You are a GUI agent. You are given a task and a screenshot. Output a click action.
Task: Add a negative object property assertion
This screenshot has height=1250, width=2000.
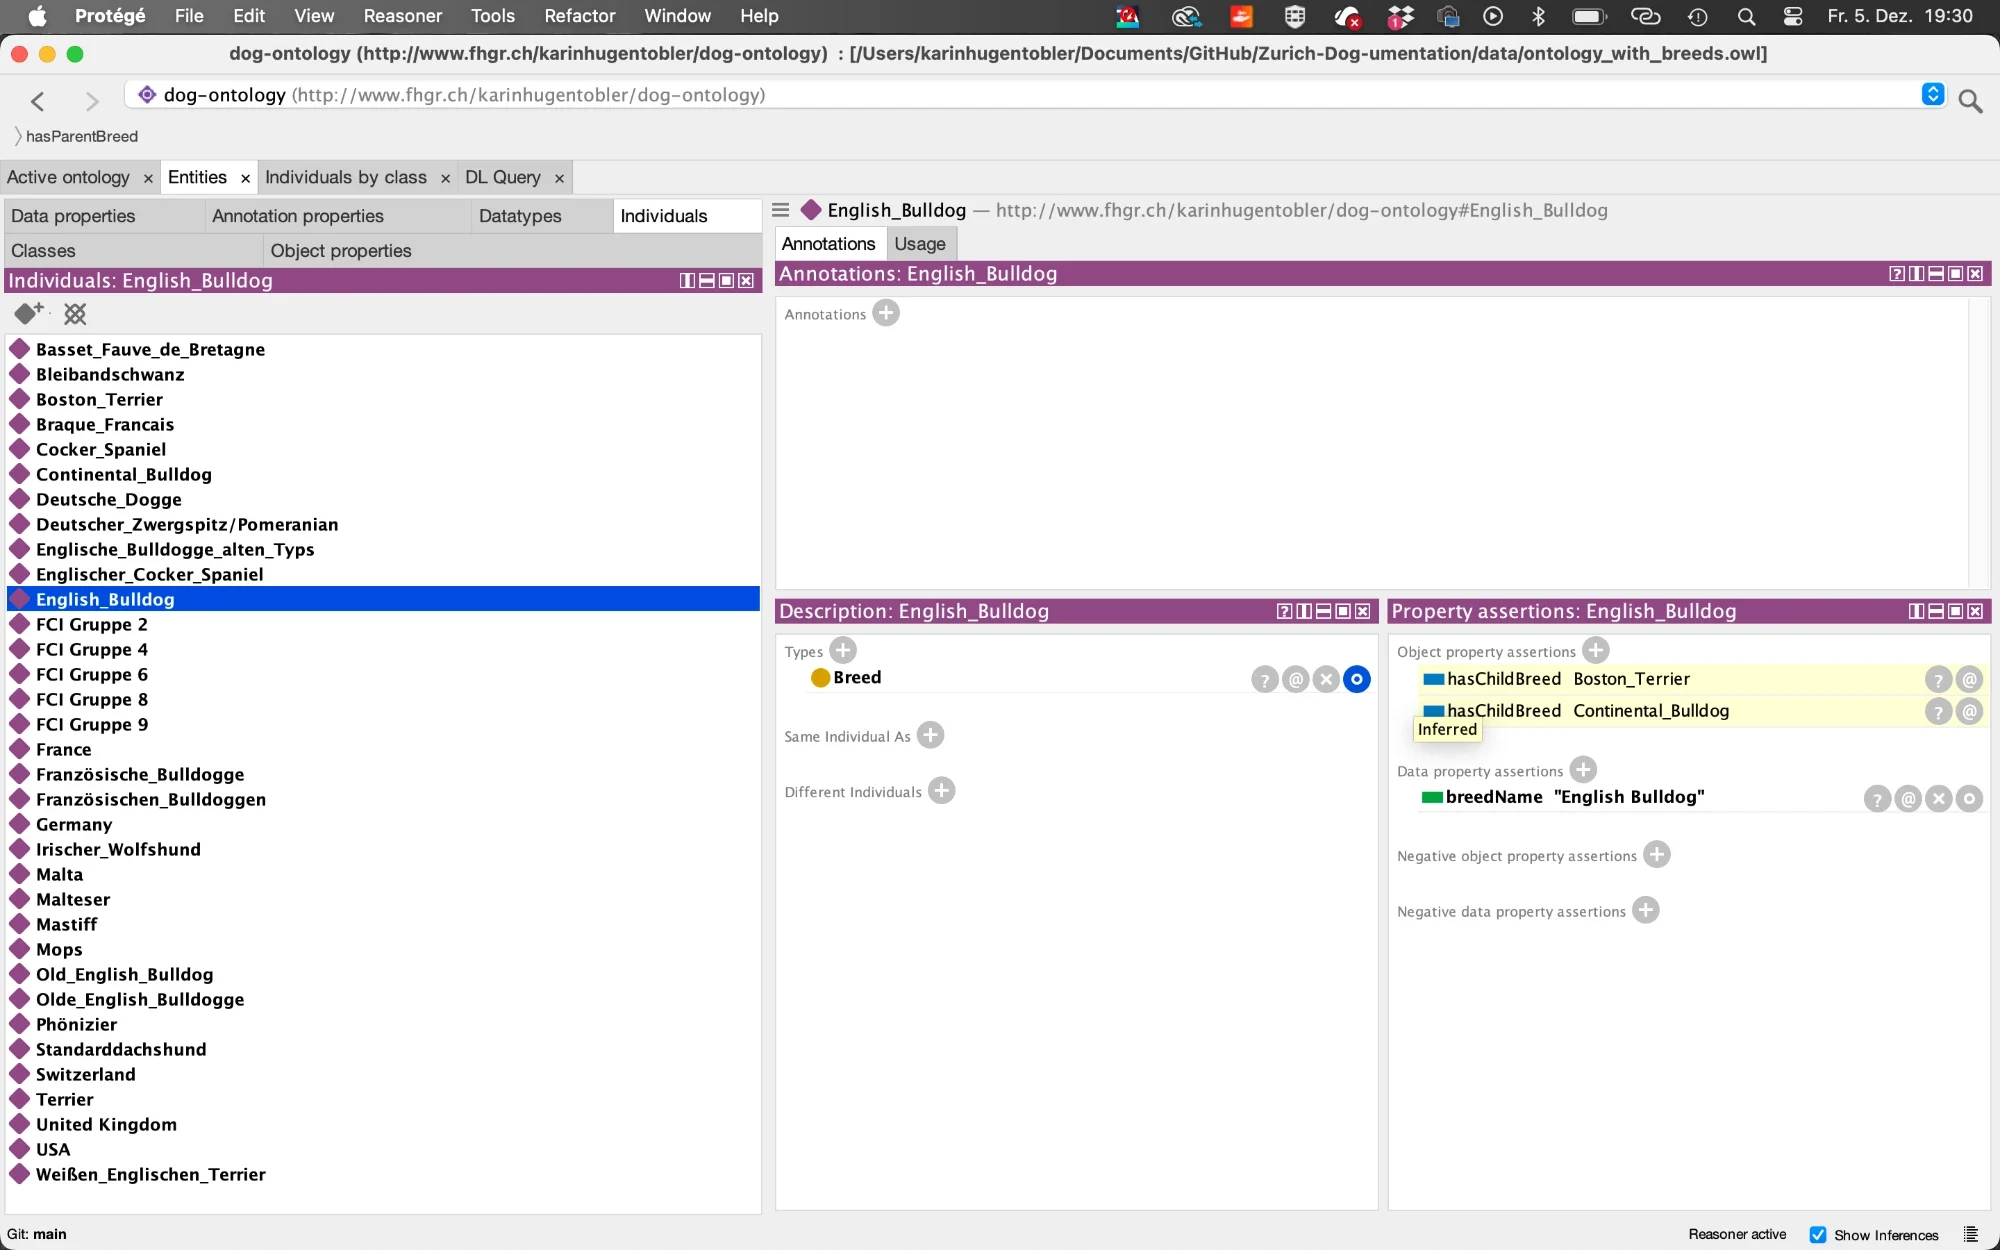1657,855
